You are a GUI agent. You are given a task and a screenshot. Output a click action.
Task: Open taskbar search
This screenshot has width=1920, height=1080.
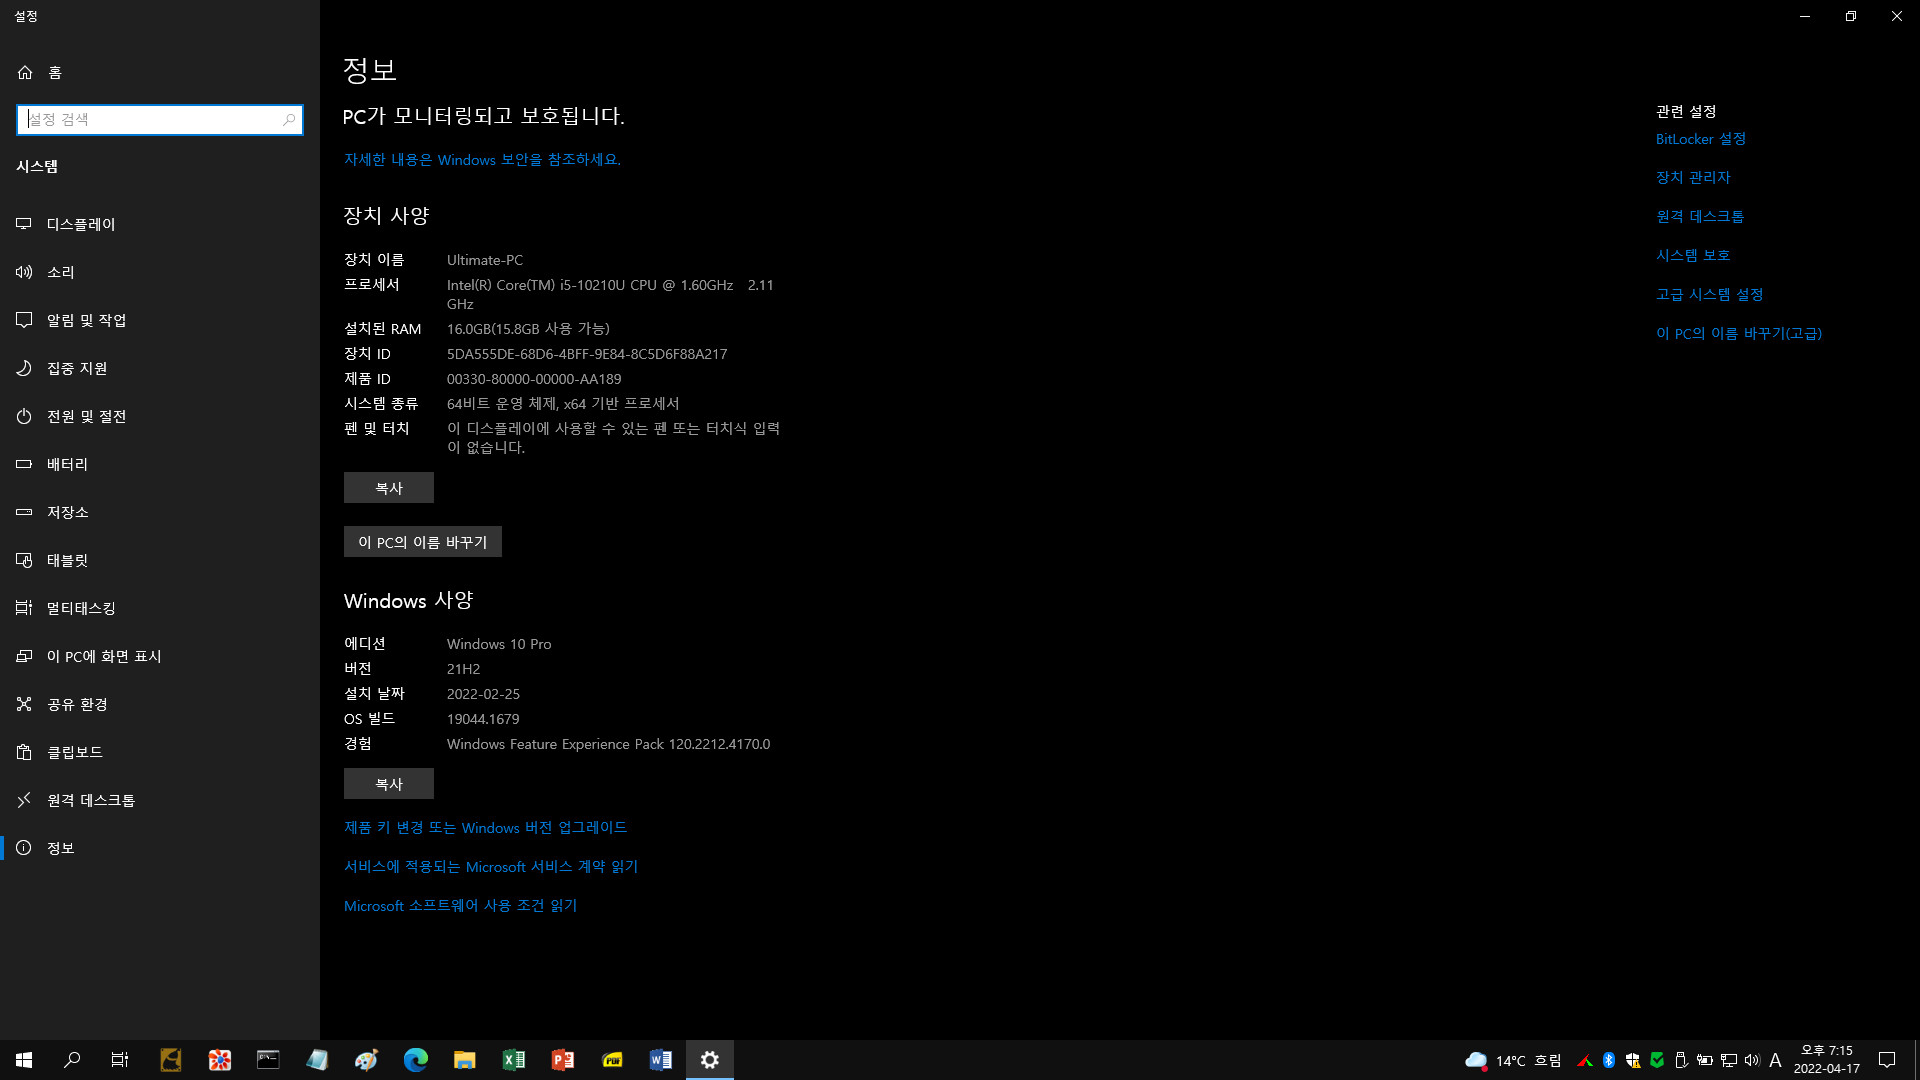tap(72, 1060)
